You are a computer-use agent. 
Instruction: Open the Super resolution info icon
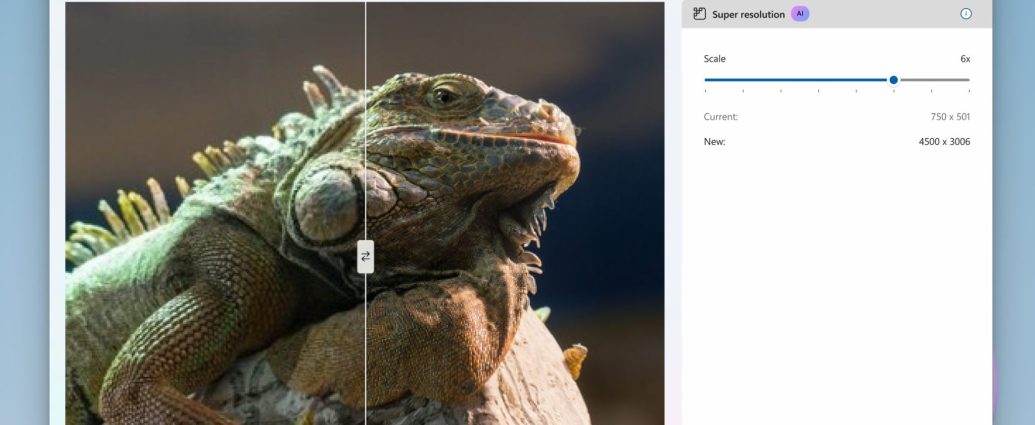coord(966,14)
